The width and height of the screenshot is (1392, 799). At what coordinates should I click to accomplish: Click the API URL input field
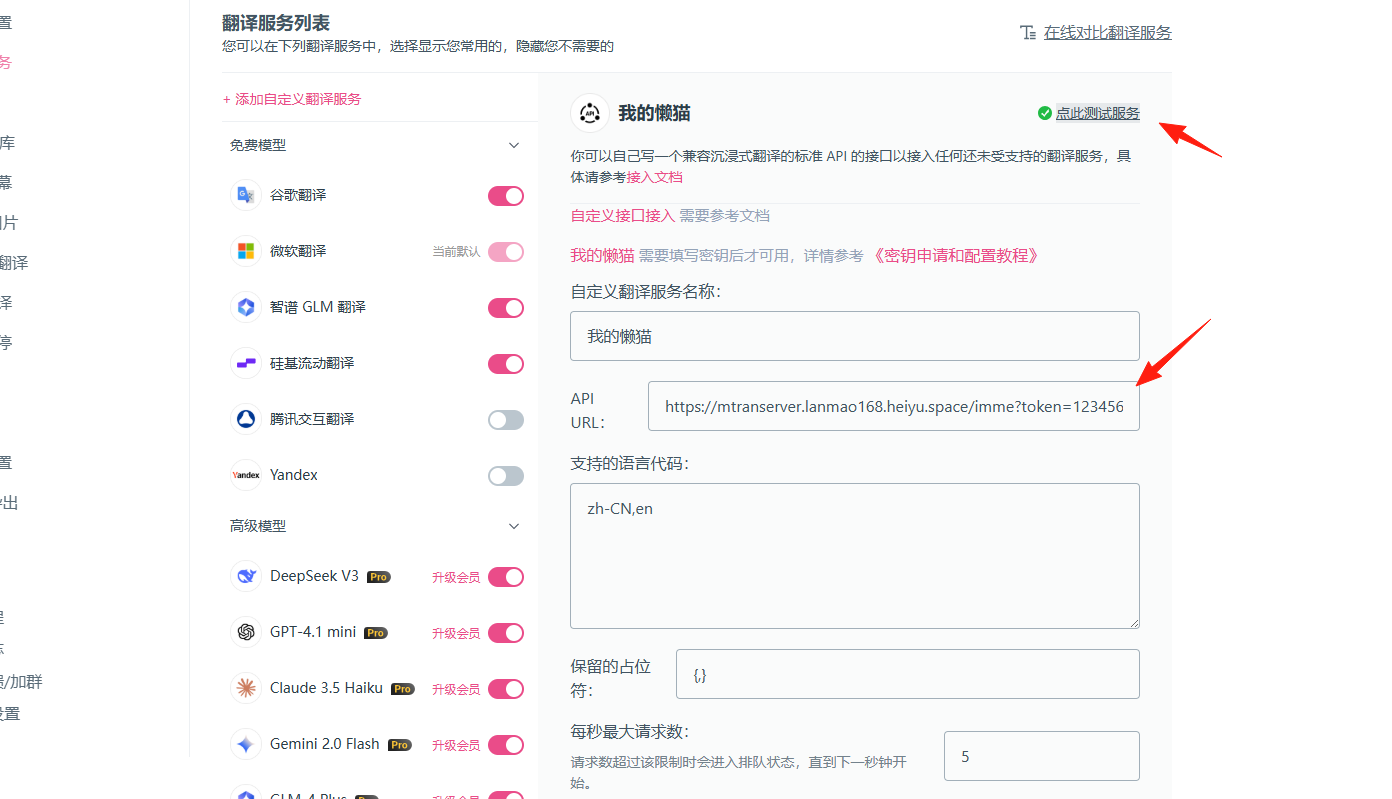[x=894, y=406]
